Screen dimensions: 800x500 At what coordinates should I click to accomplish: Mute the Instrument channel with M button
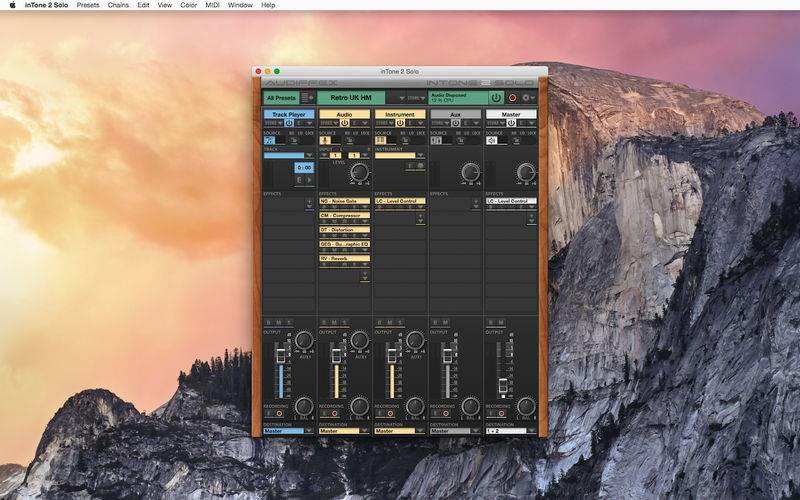(x=389, y=322)
